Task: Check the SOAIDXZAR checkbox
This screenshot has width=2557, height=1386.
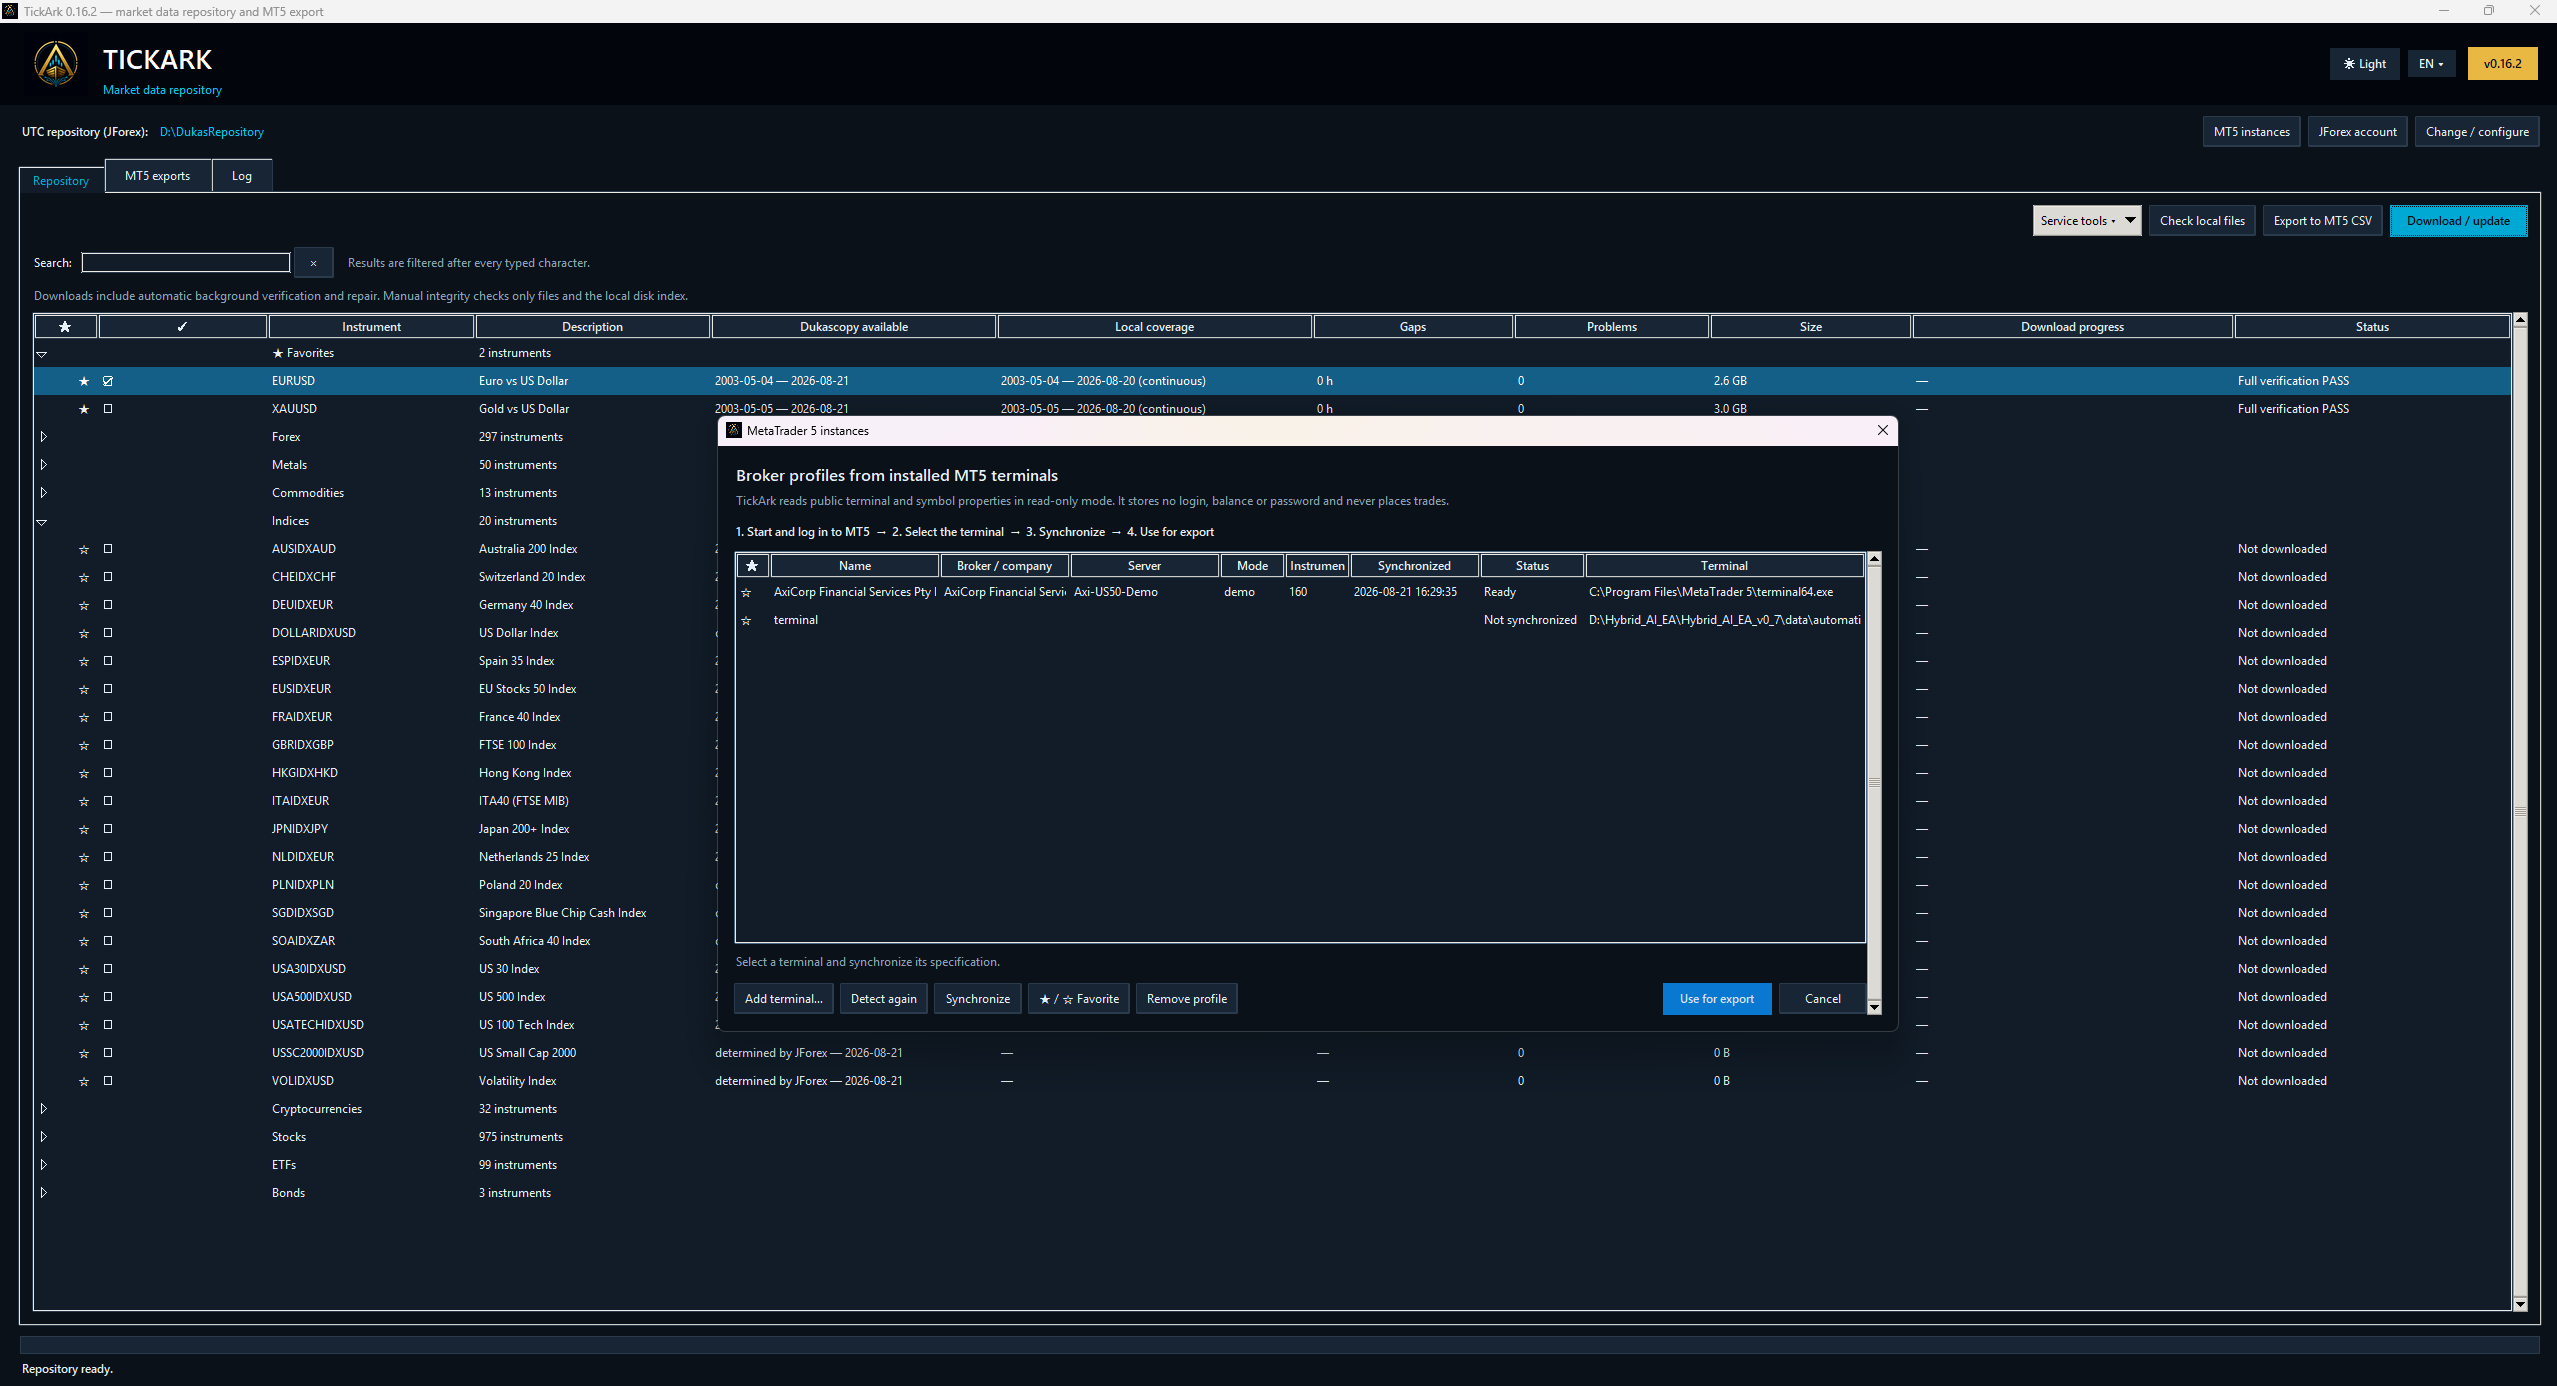Action: tap(108, 941)
